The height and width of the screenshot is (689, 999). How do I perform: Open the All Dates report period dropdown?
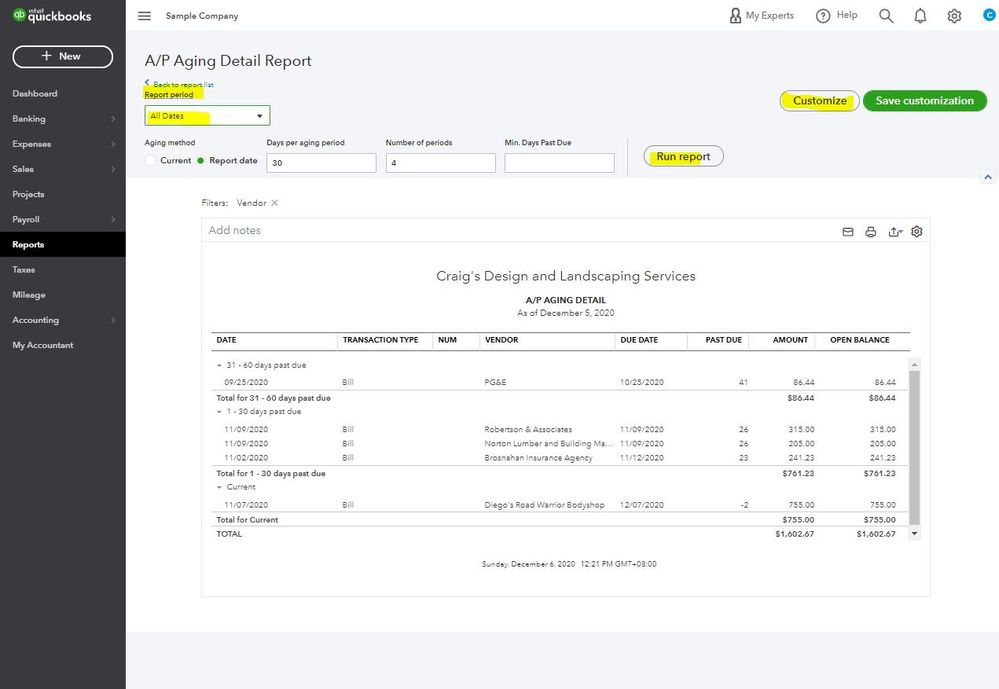tap(207, 115)
